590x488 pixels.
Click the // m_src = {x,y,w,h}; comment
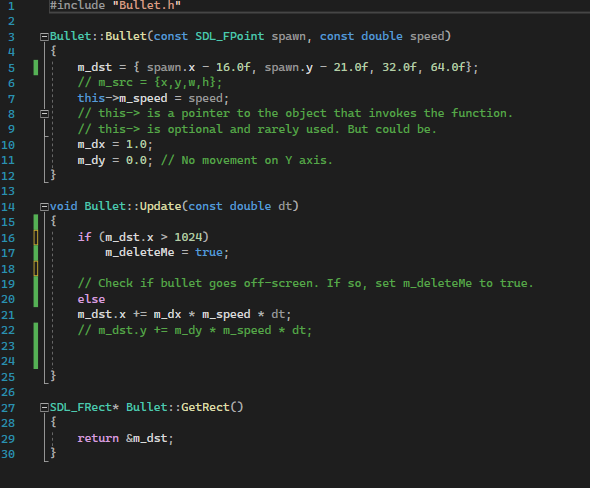[x=150, y=82]
